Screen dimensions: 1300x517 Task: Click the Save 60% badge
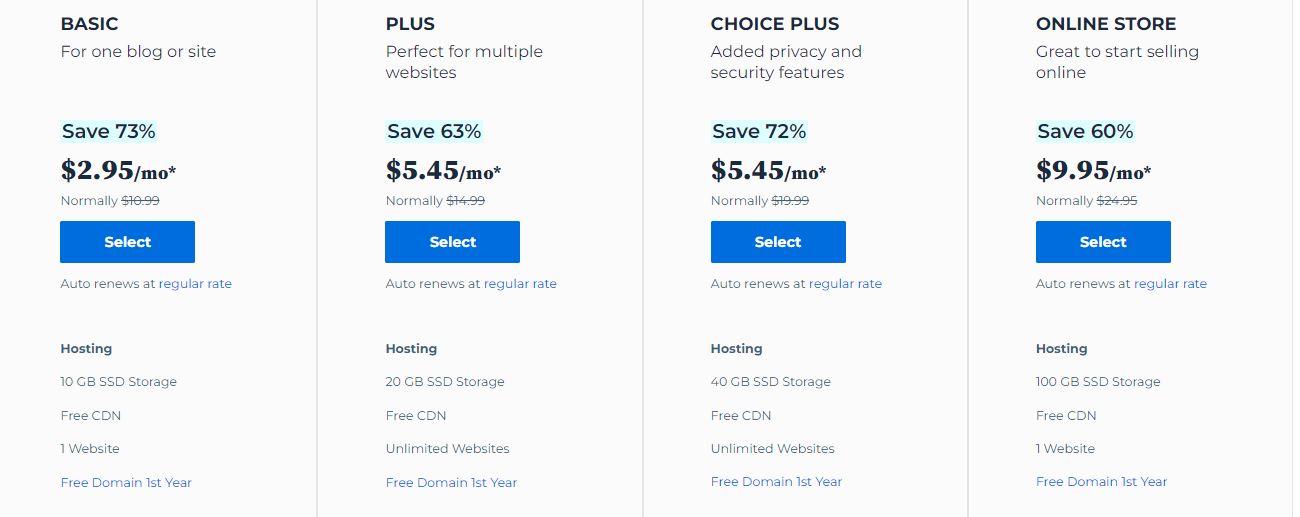(x=1085, y=132)
